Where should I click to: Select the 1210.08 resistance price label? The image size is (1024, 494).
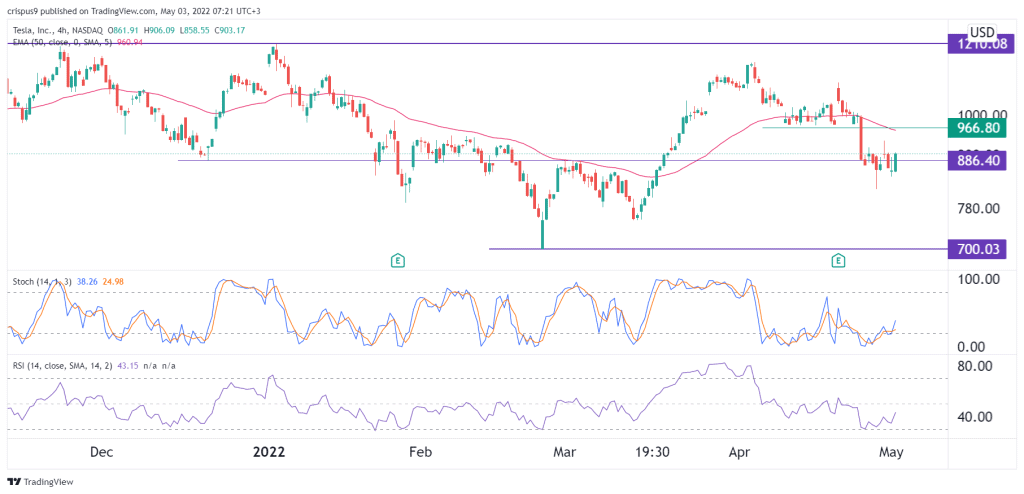(x=983, y=45)
